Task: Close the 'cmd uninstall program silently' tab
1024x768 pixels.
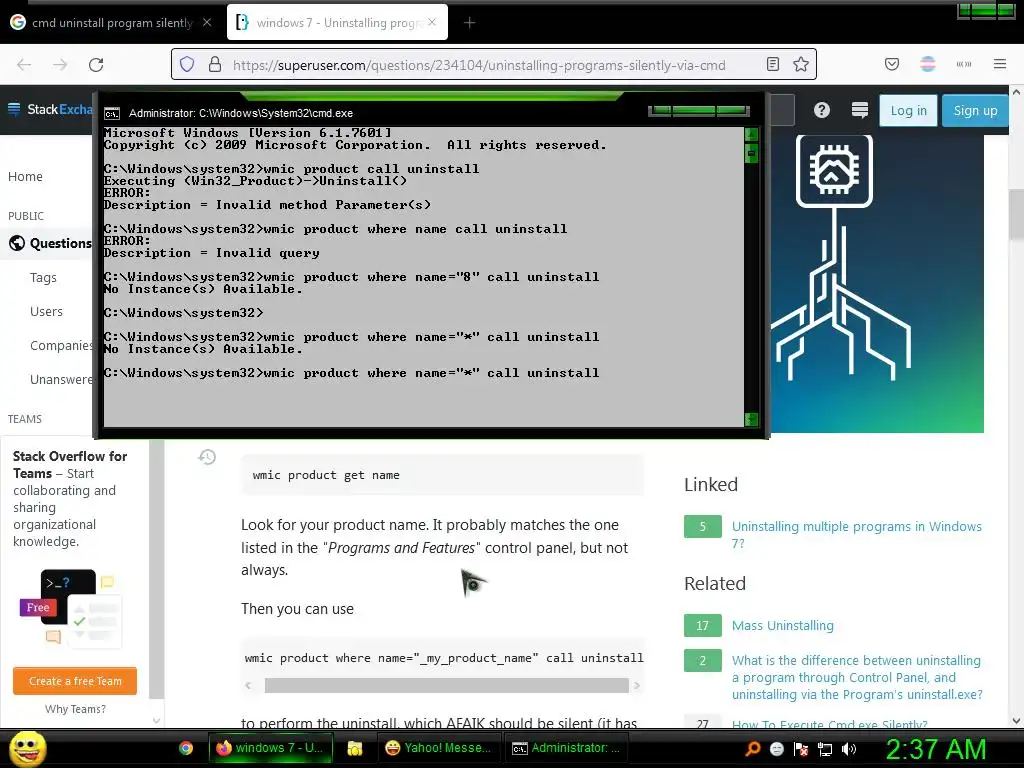Action: coord(206,22)
